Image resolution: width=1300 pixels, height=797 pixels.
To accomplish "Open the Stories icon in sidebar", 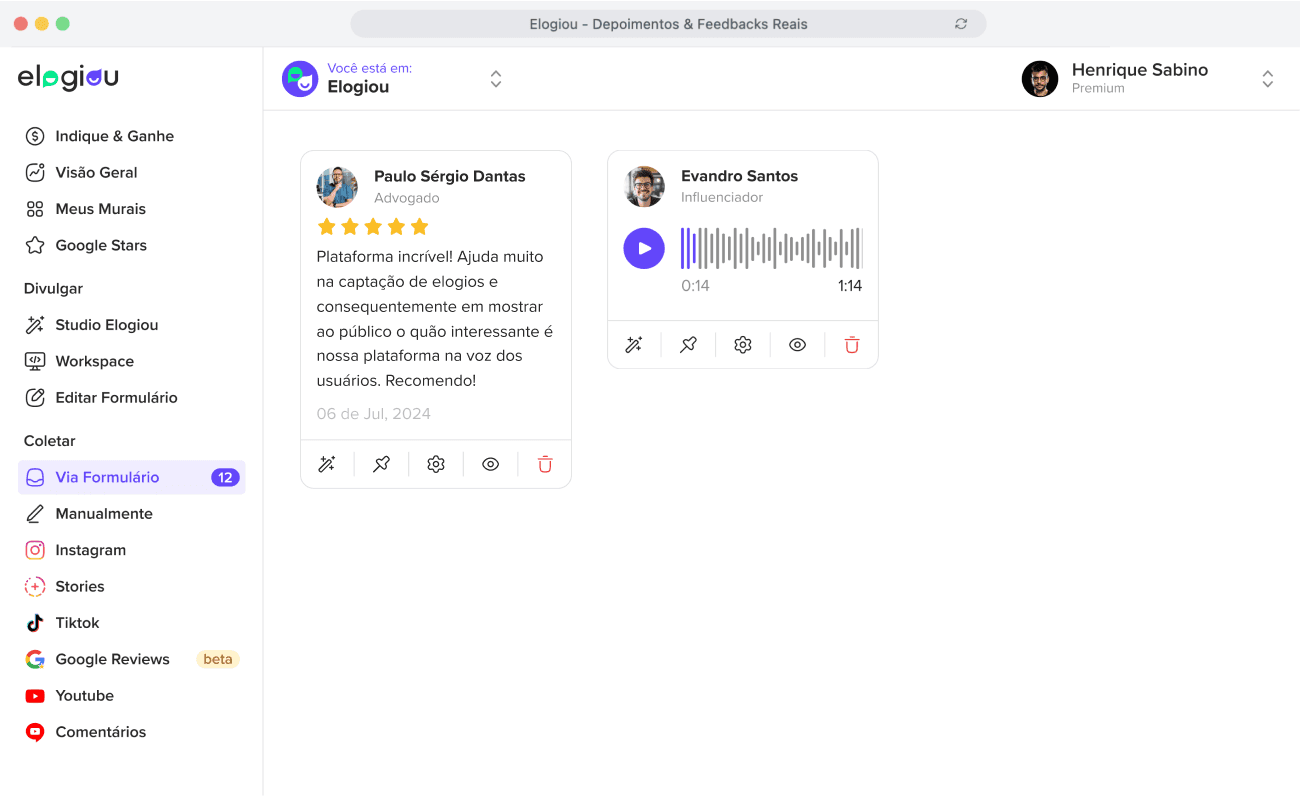I will [x=35, y=587].
